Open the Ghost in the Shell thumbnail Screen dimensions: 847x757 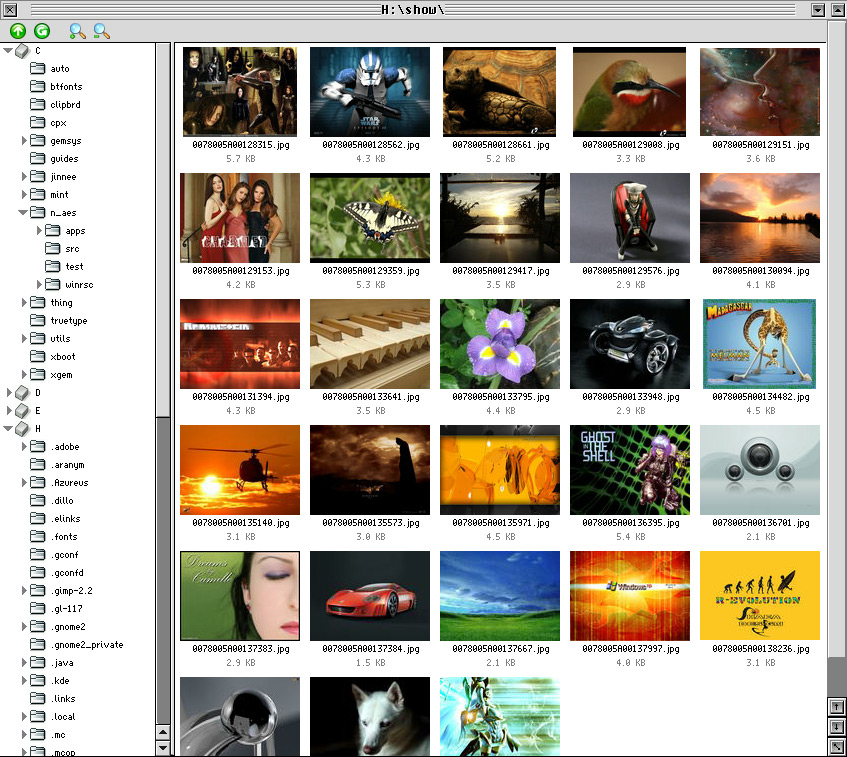click(x=629, y=470)
